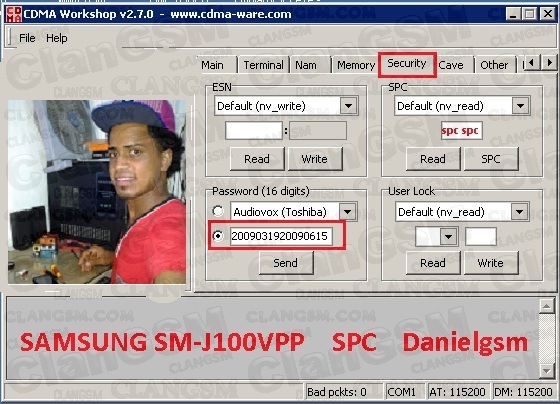Close the CDMA Workshop window
The width and height of the screenshot is (560, 404).
[547, 14]
